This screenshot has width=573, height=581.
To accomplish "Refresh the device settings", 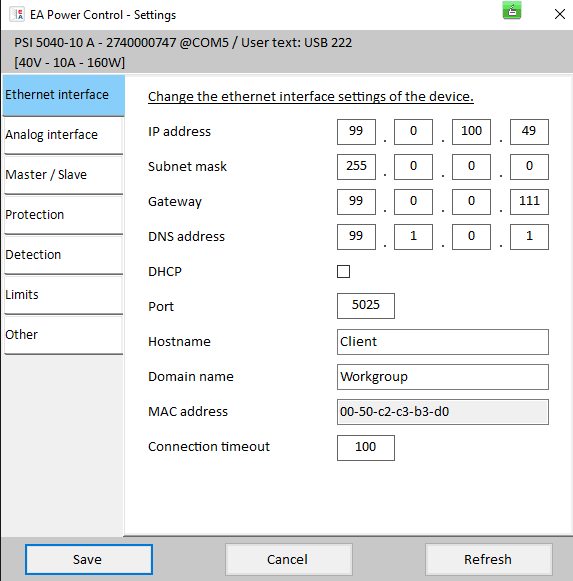I will pyautogui.click(x=488, y=559).
